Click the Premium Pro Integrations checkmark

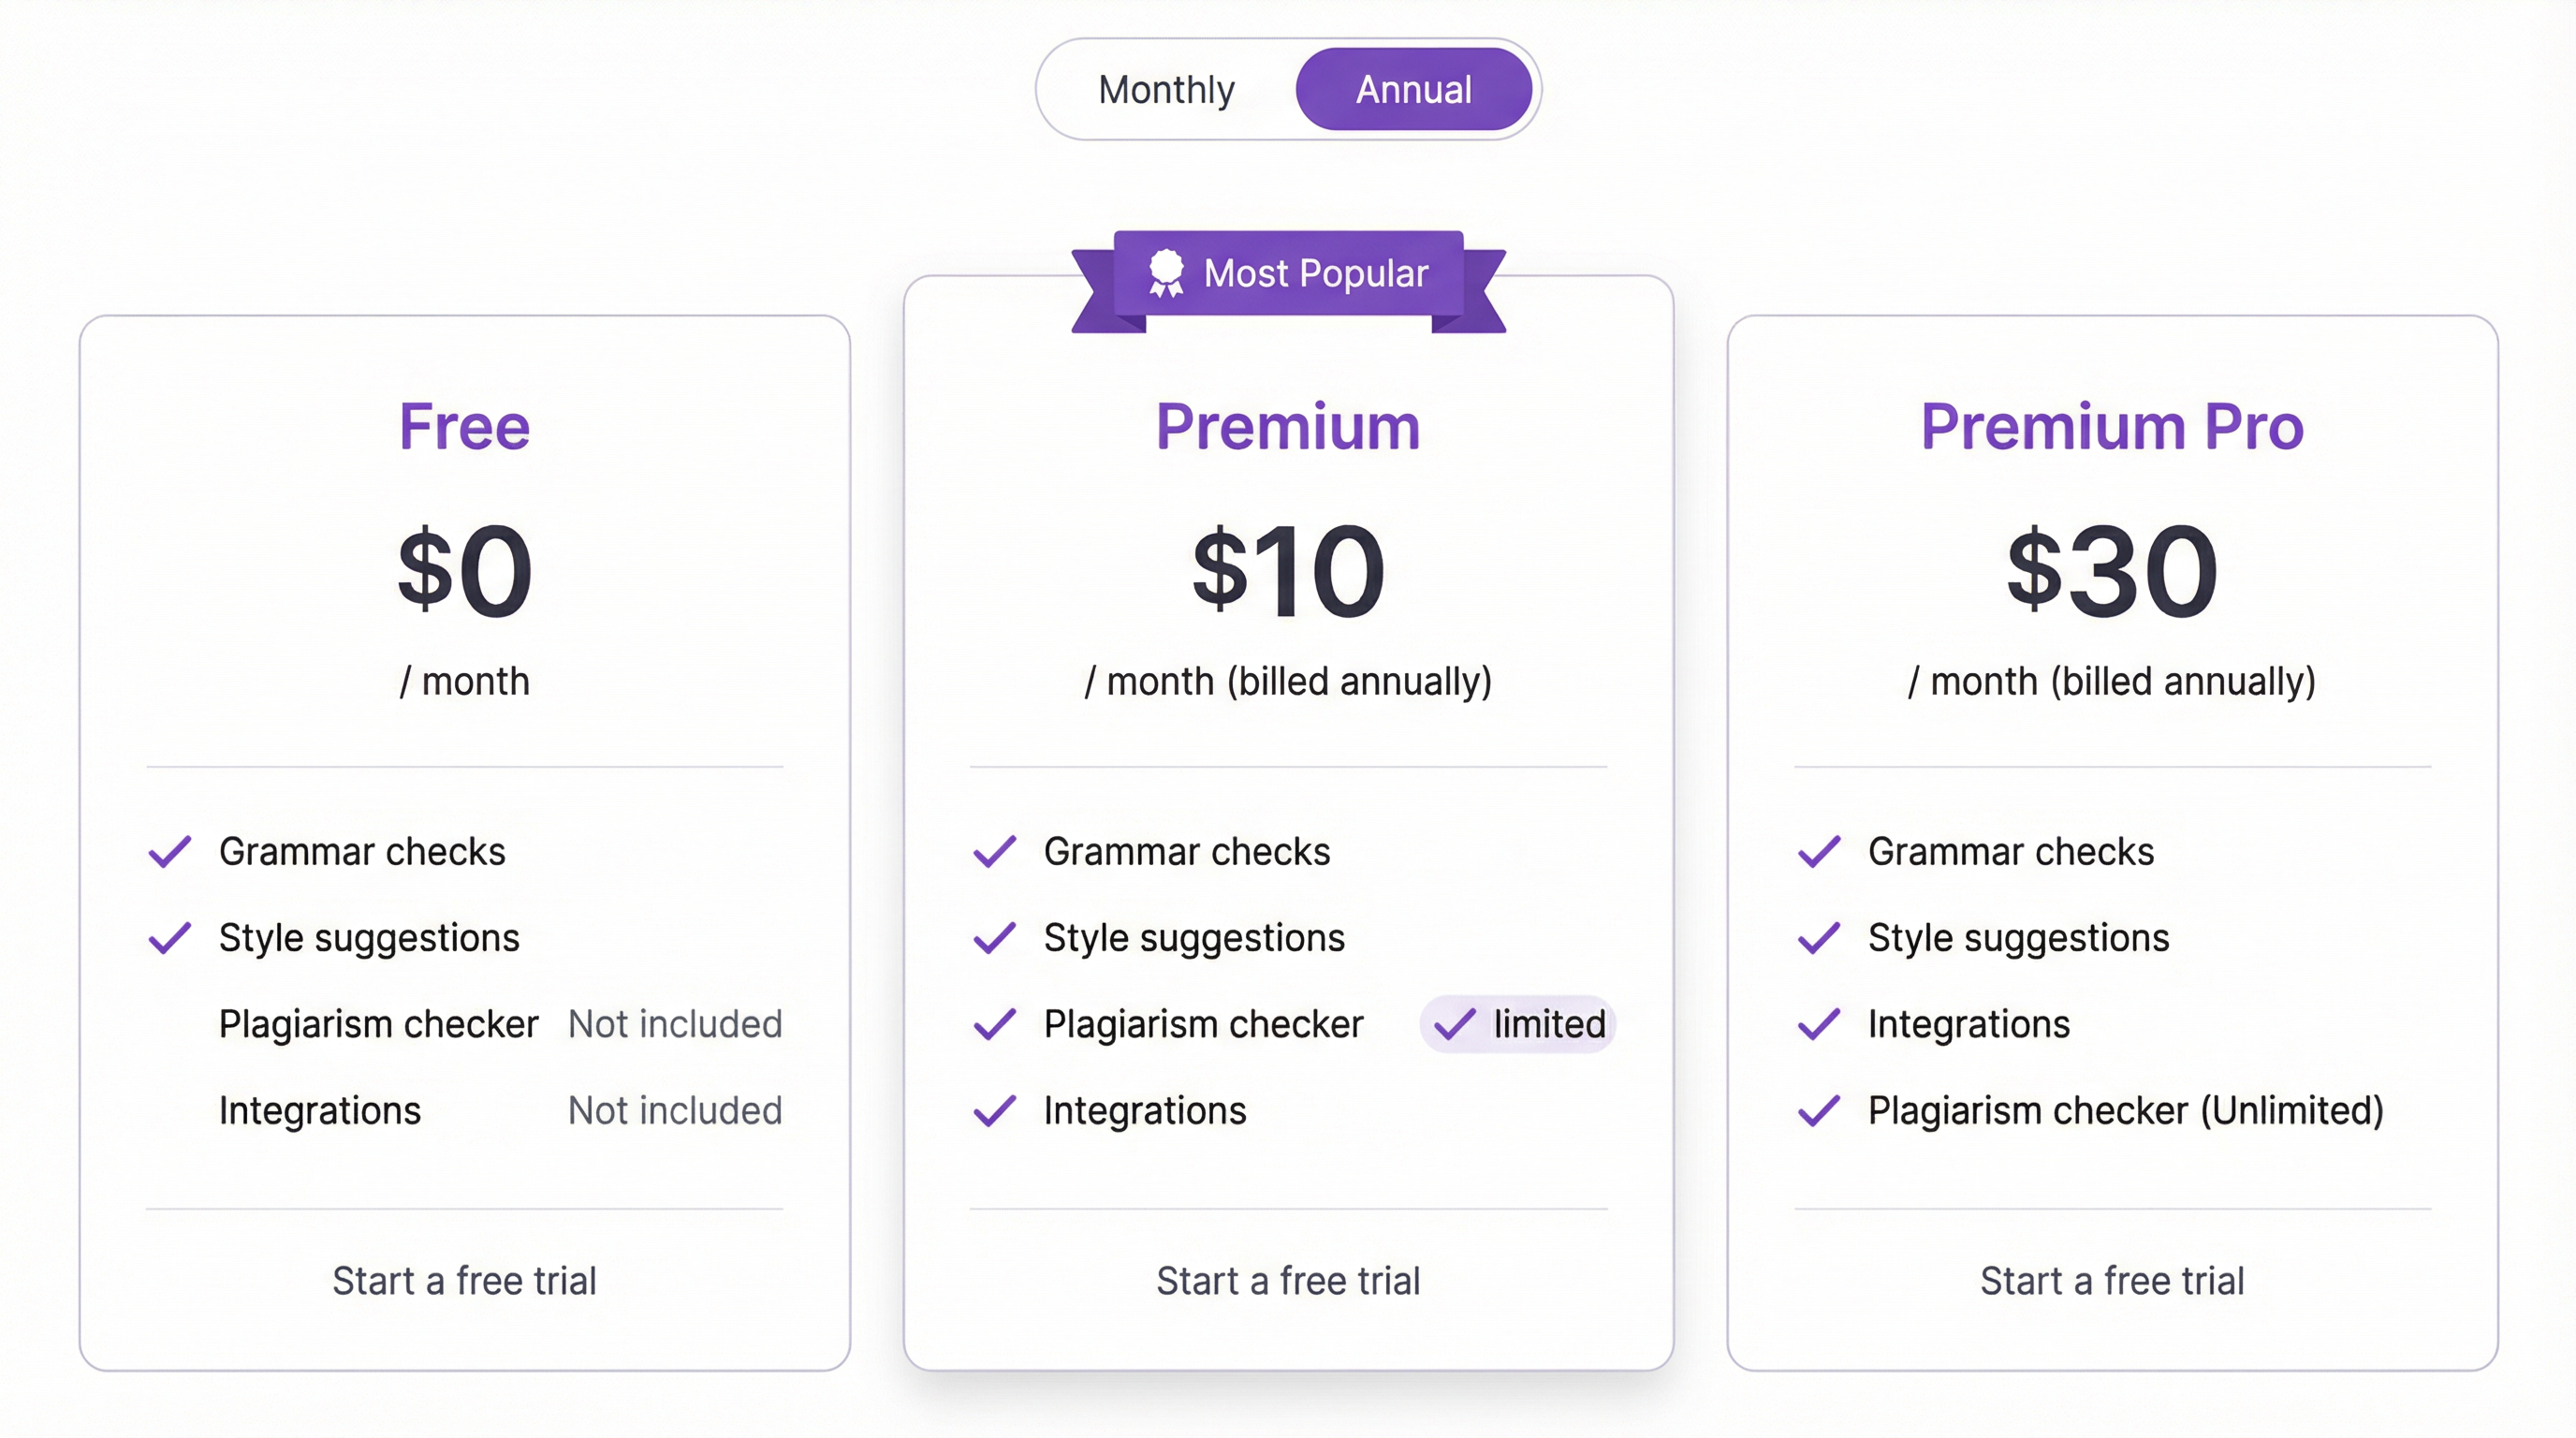point(1819,1024)
